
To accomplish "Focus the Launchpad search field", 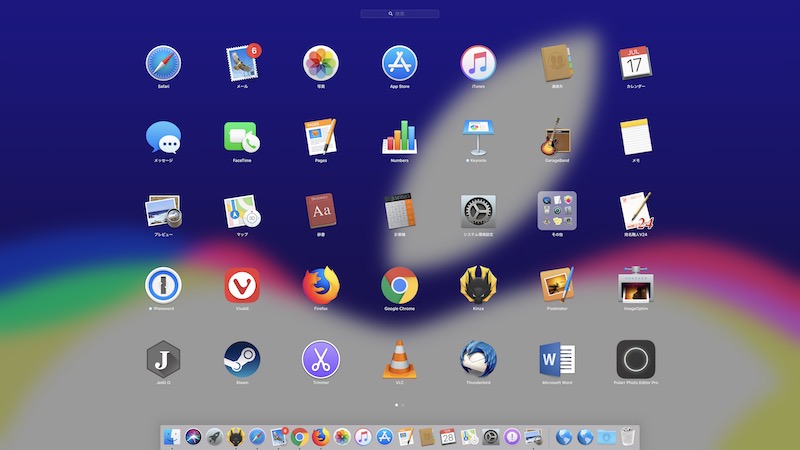I will [x=400, y=14].
